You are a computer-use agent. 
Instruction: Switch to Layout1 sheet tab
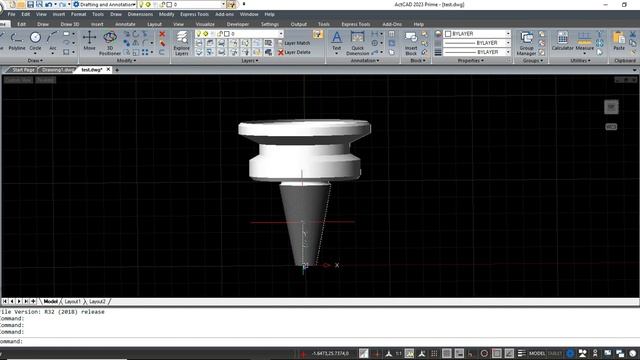72,302
